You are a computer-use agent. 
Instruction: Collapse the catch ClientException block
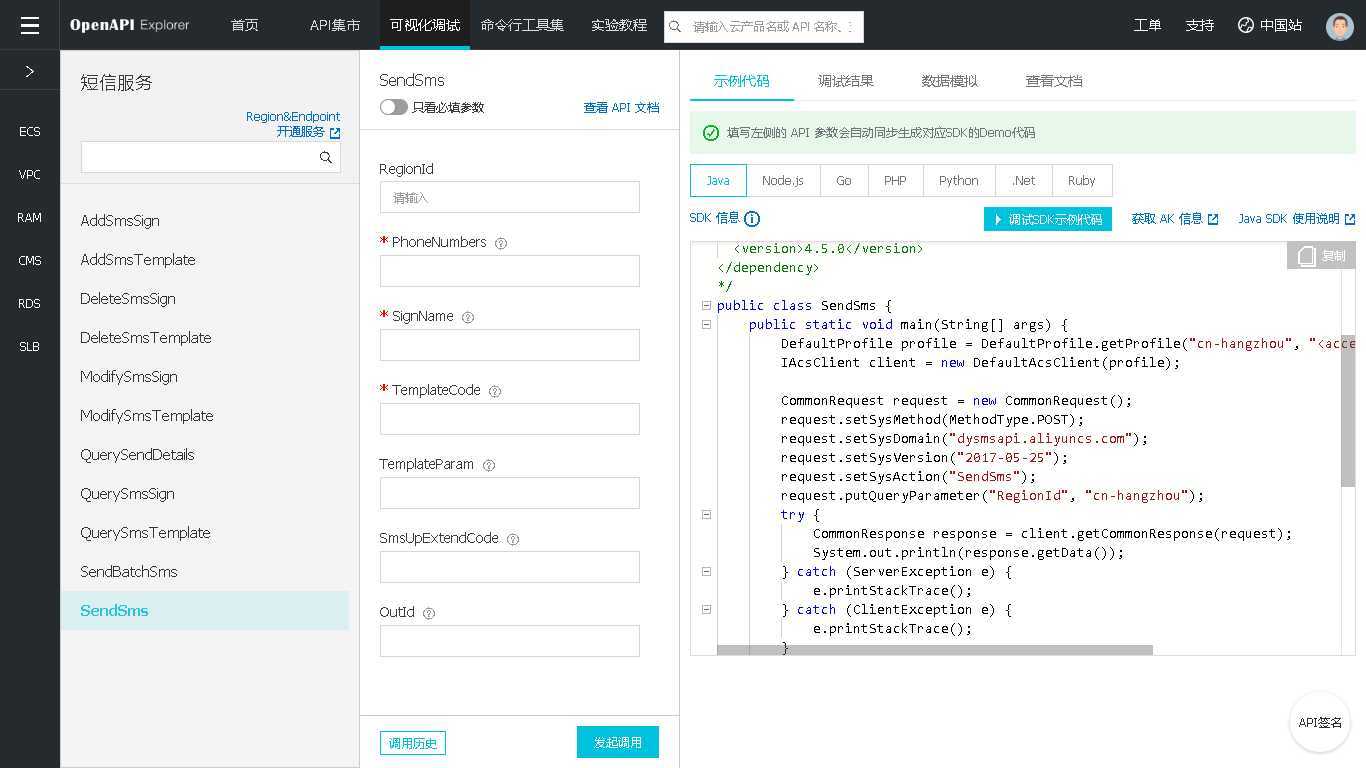[706, 609]
